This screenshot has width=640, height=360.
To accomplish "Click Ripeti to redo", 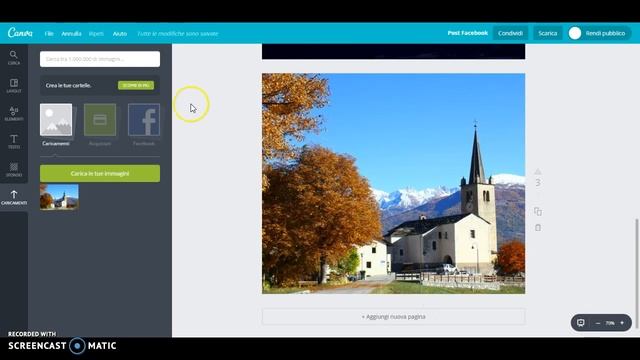I will 96,33.
